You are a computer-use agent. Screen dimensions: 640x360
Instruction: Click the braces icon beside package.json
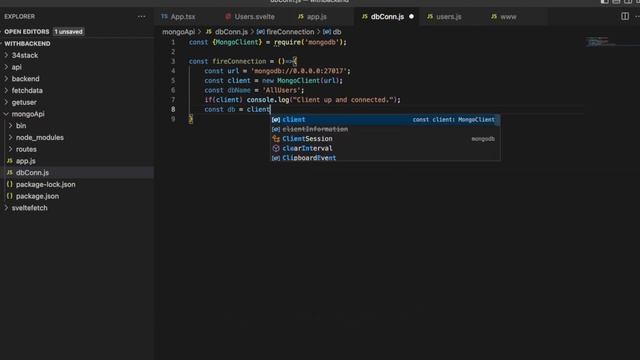[x=10, y=196]
